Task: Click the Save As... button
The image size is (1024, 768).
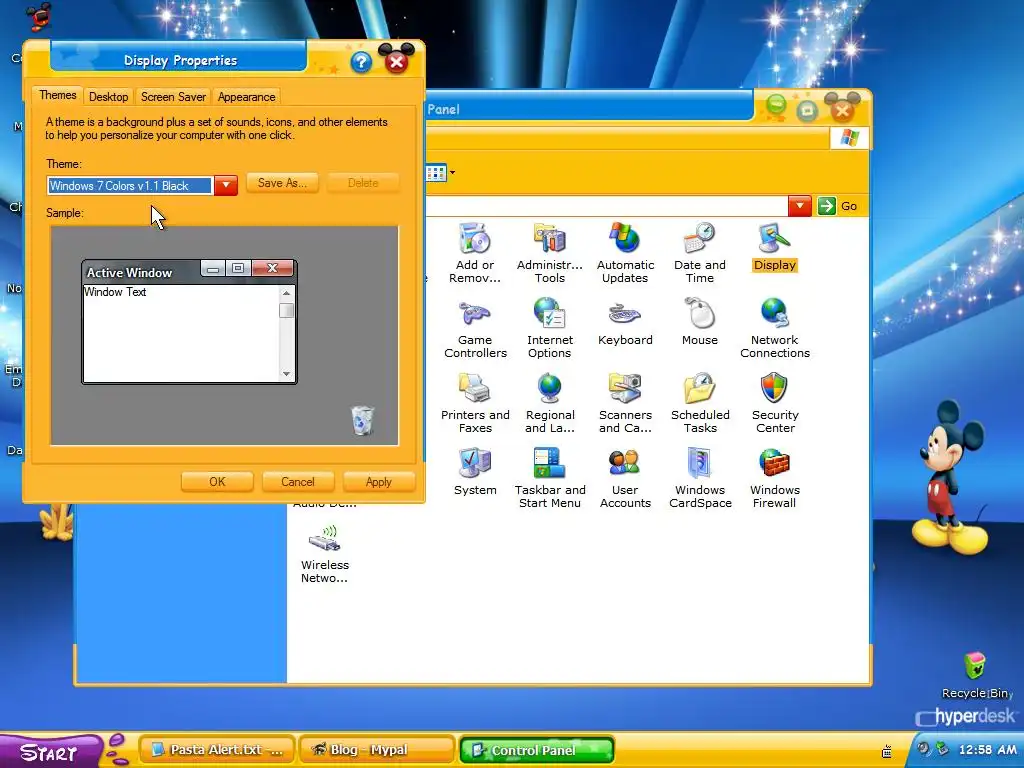Action: (x=282, y=183)
